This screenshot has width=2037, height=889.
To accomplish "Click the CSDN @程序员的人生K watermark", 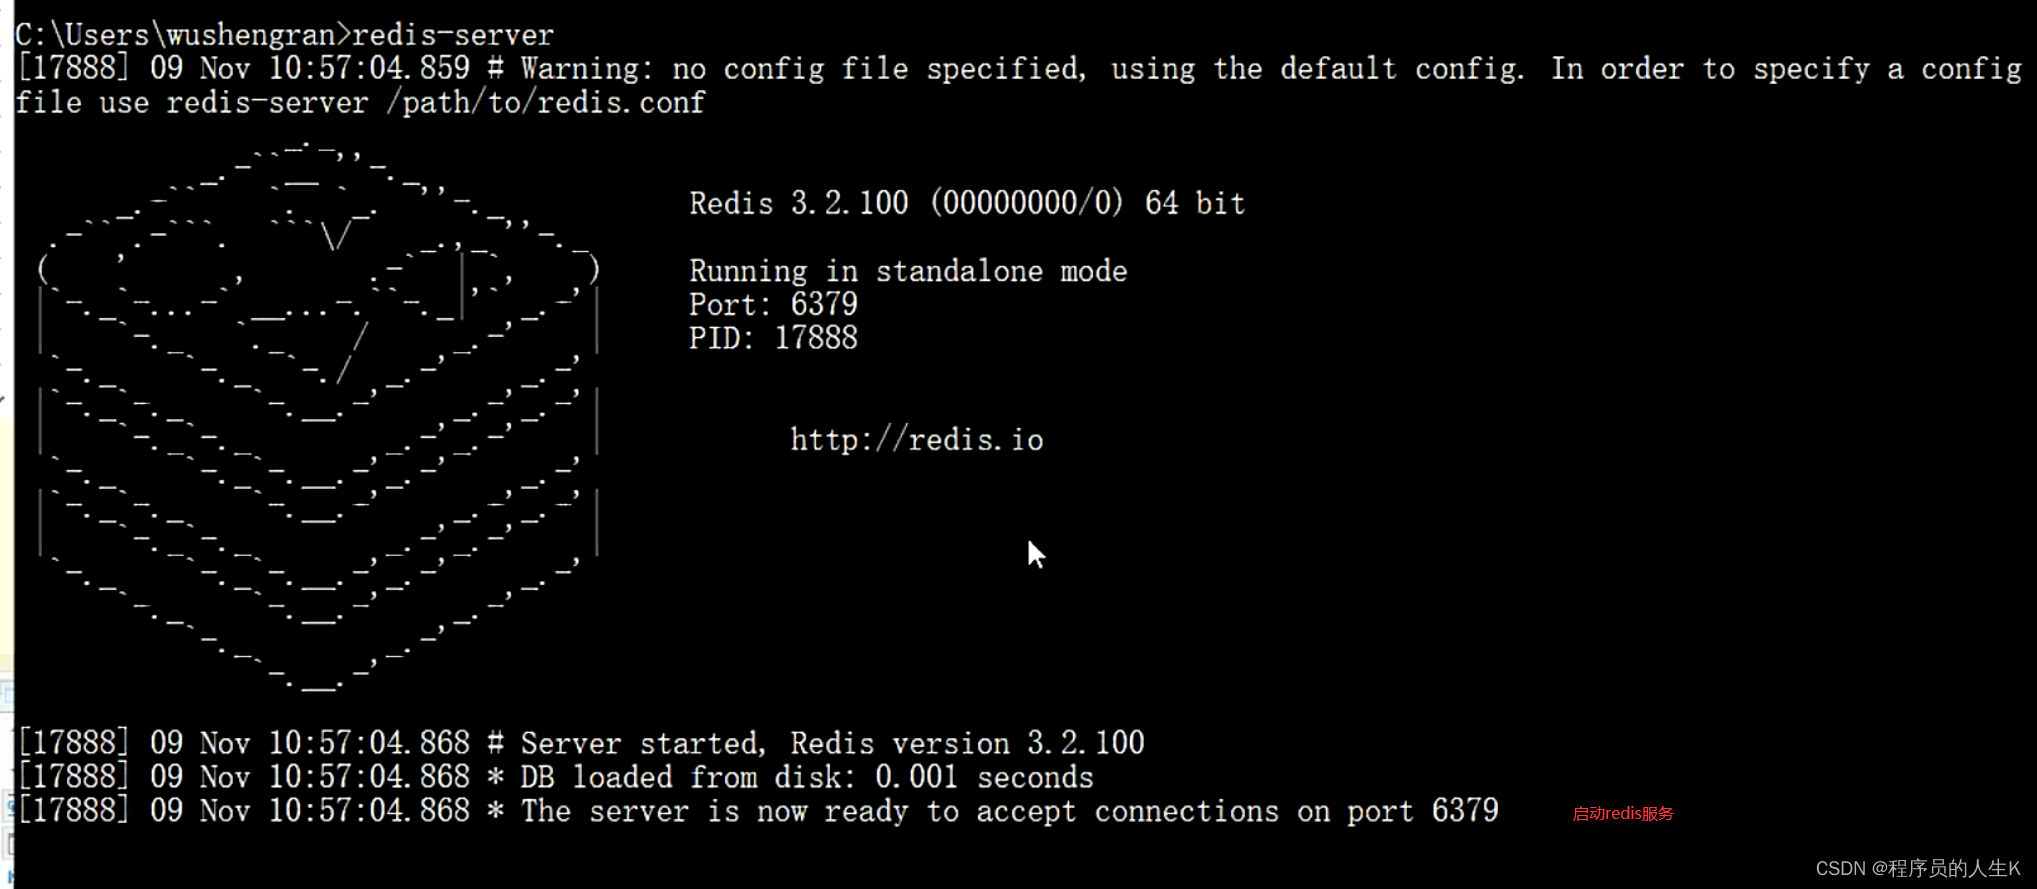I will coord(1917,869).
